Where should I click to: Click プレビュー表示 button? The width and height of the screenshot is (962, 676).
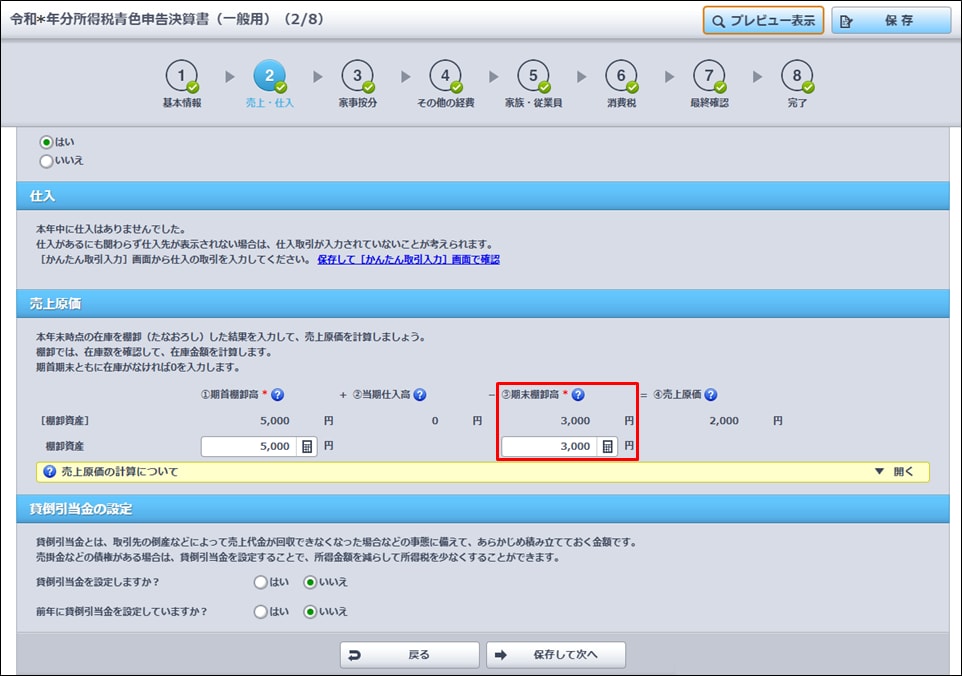(x=763, y=21)
